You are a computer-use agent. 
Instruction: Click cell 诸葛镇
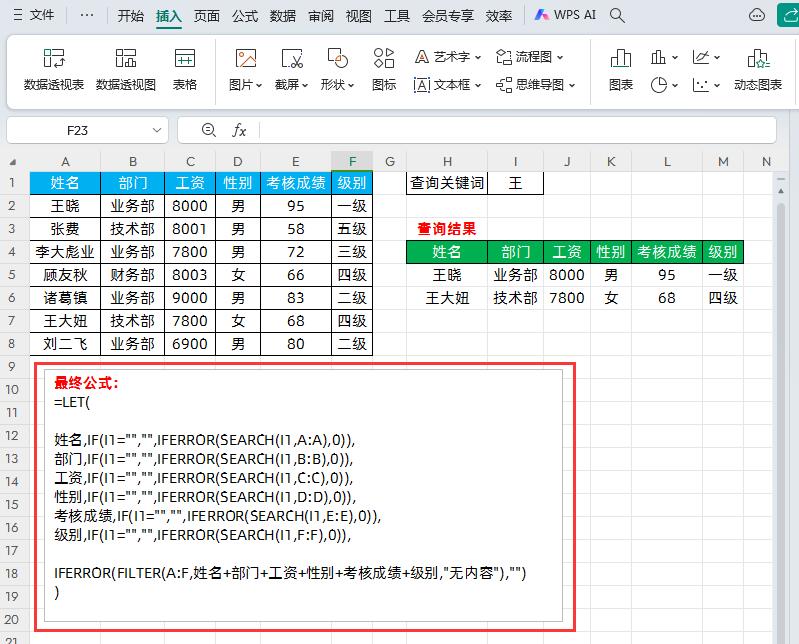pos(65,298)
